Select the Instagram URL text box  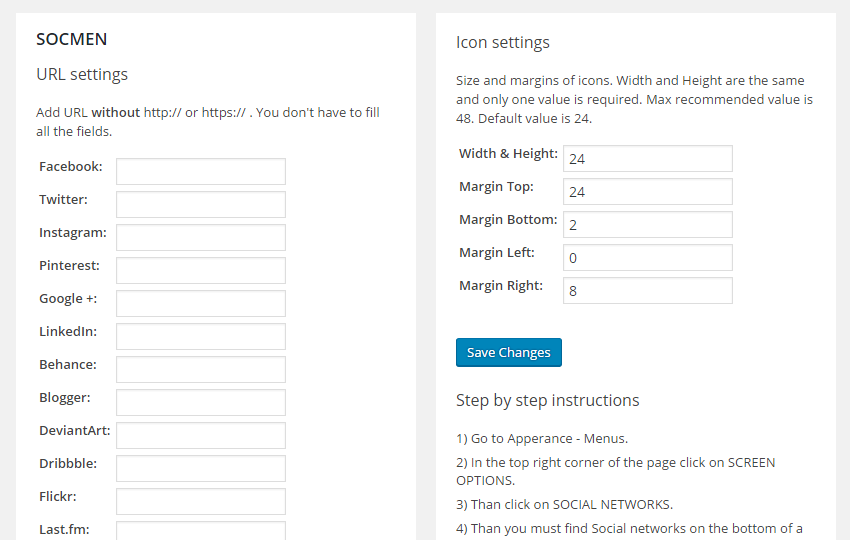[201, 237]
